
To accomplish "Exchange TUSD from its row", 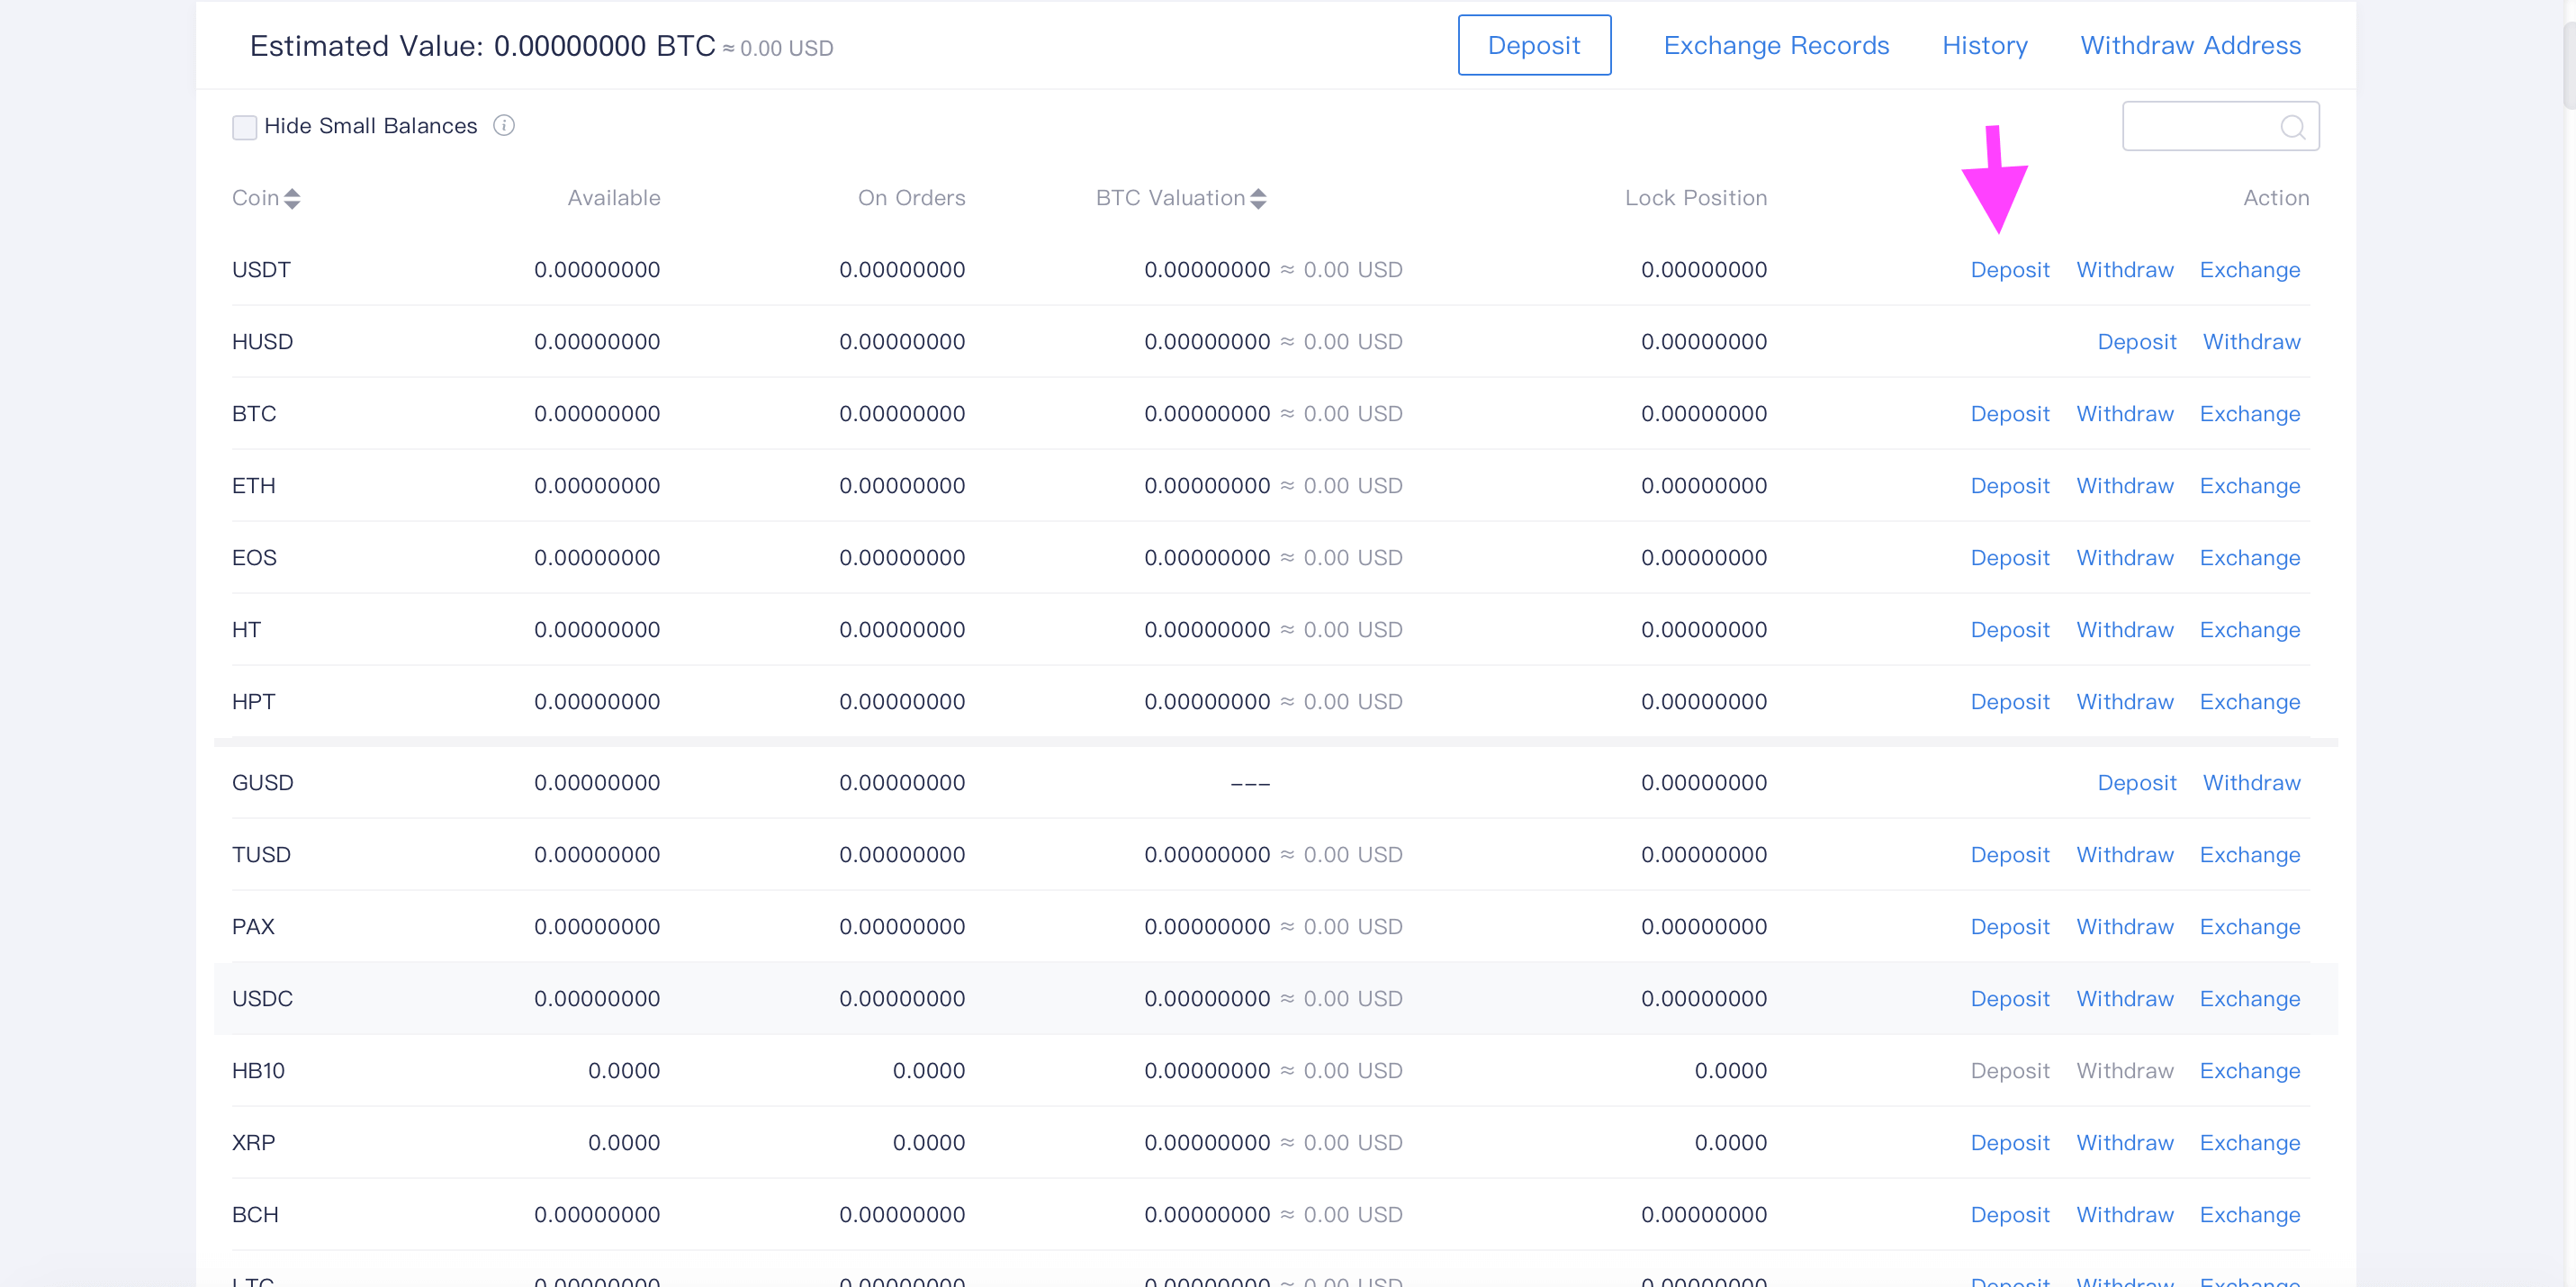I will [2249, 855].
